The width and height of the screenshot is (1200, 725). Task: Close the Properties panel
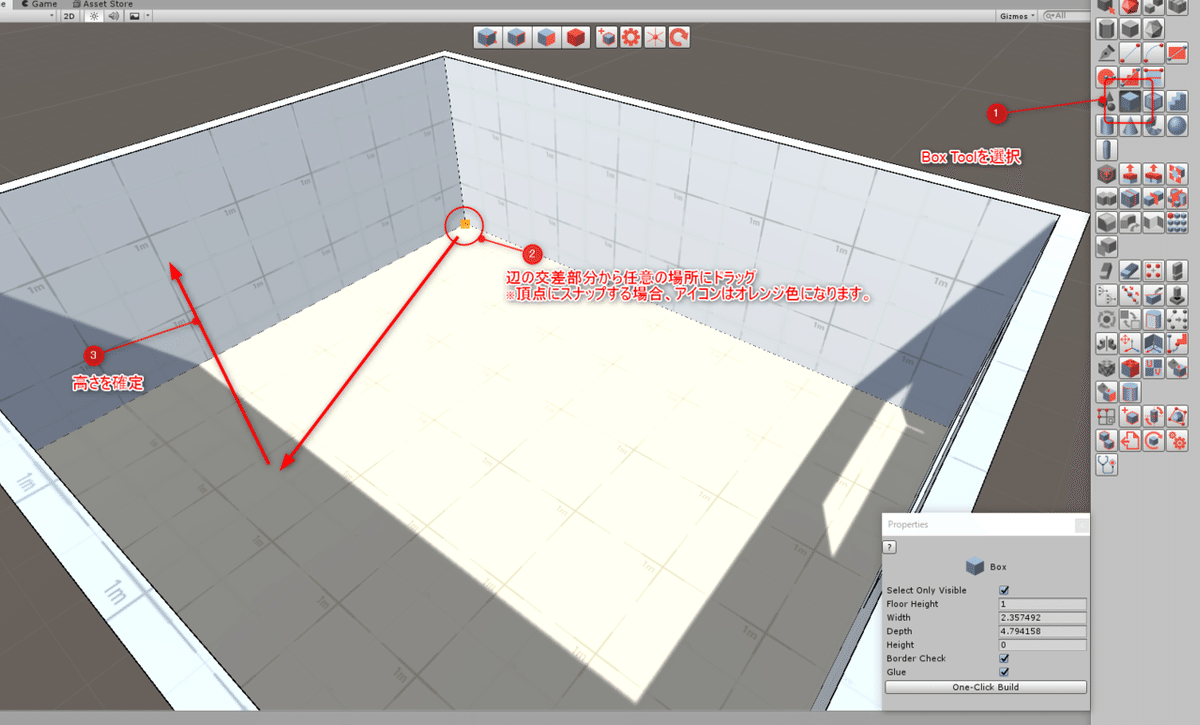coord(1081,524)
